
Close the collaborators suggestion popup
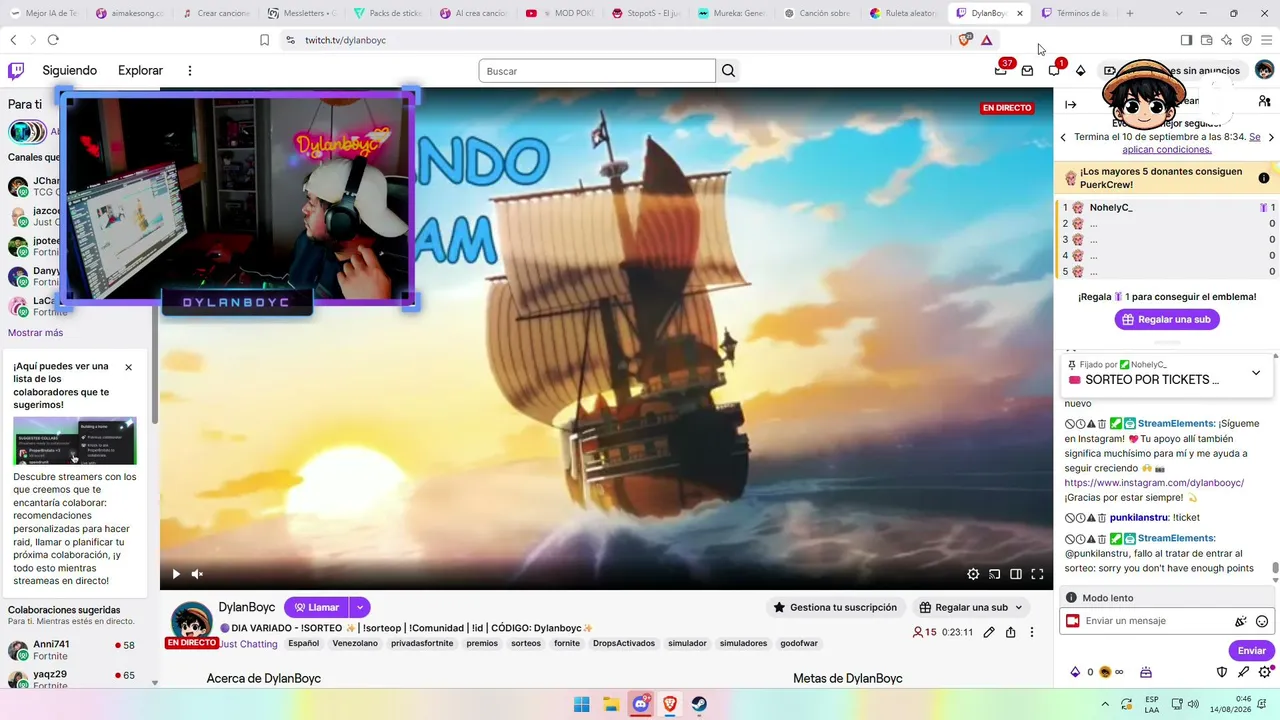128,367
